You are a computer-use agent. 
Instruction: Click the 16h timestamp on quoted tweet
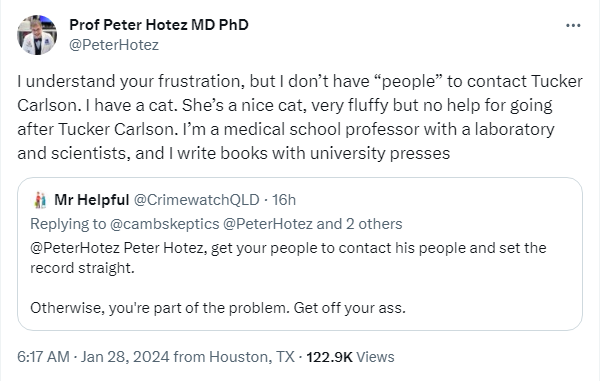pos(284,200)
